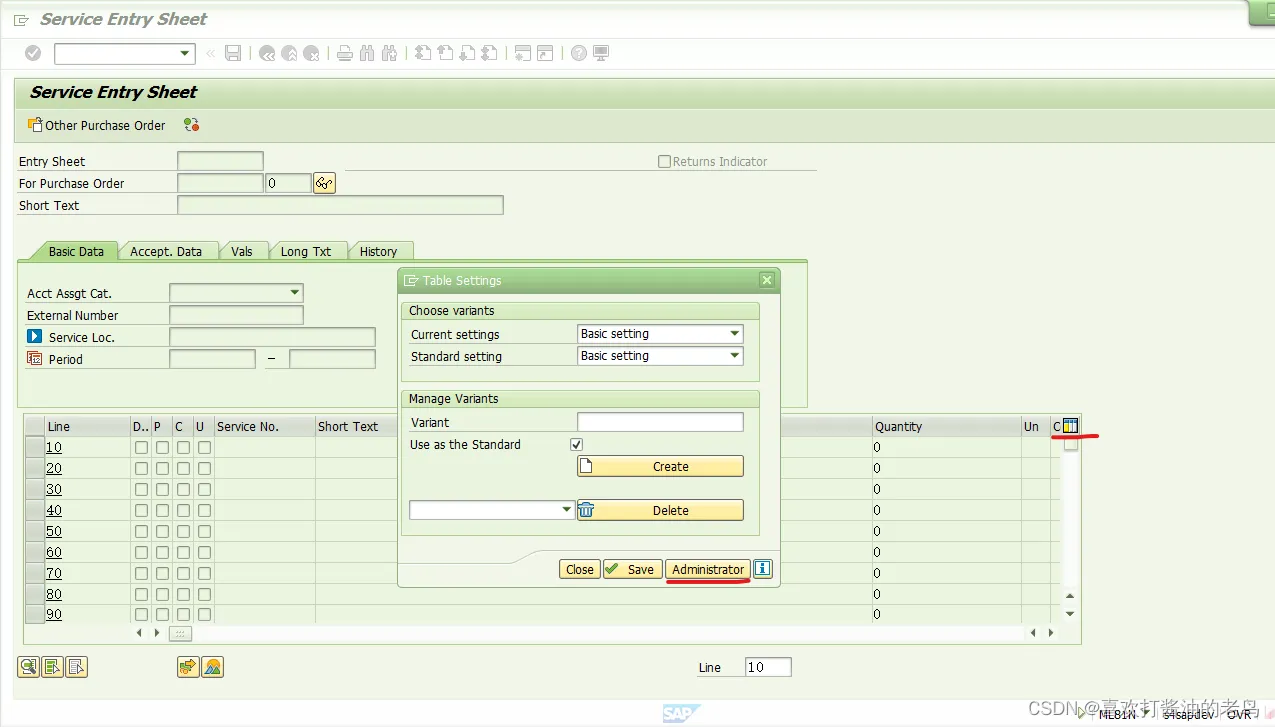Screen dimensions: 1275x727
Task: Click the First Page toolbar icon
Action: [423, 53]
